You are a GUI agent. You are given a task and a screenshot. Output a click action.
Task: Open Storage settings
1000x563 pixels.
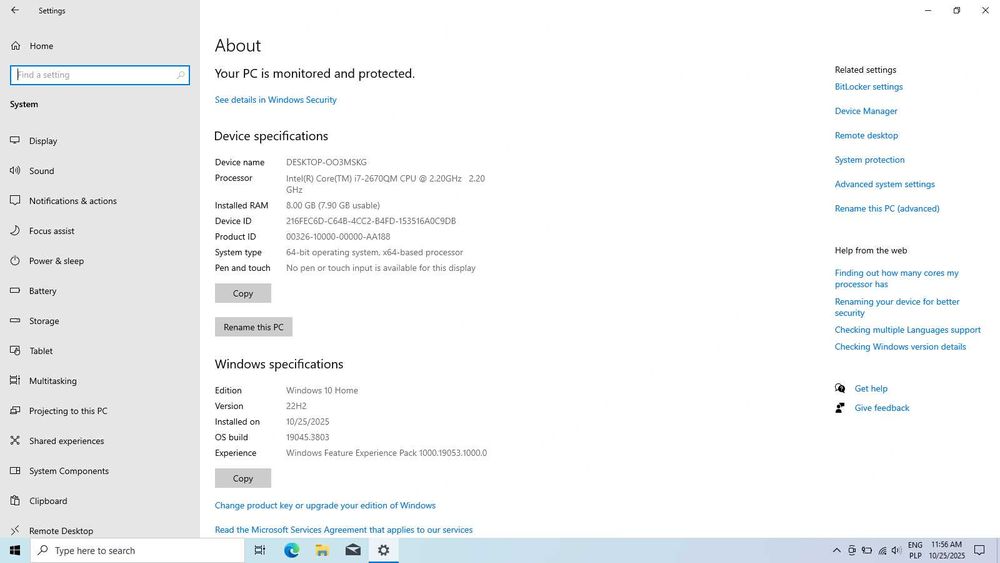tap(44, 321)
